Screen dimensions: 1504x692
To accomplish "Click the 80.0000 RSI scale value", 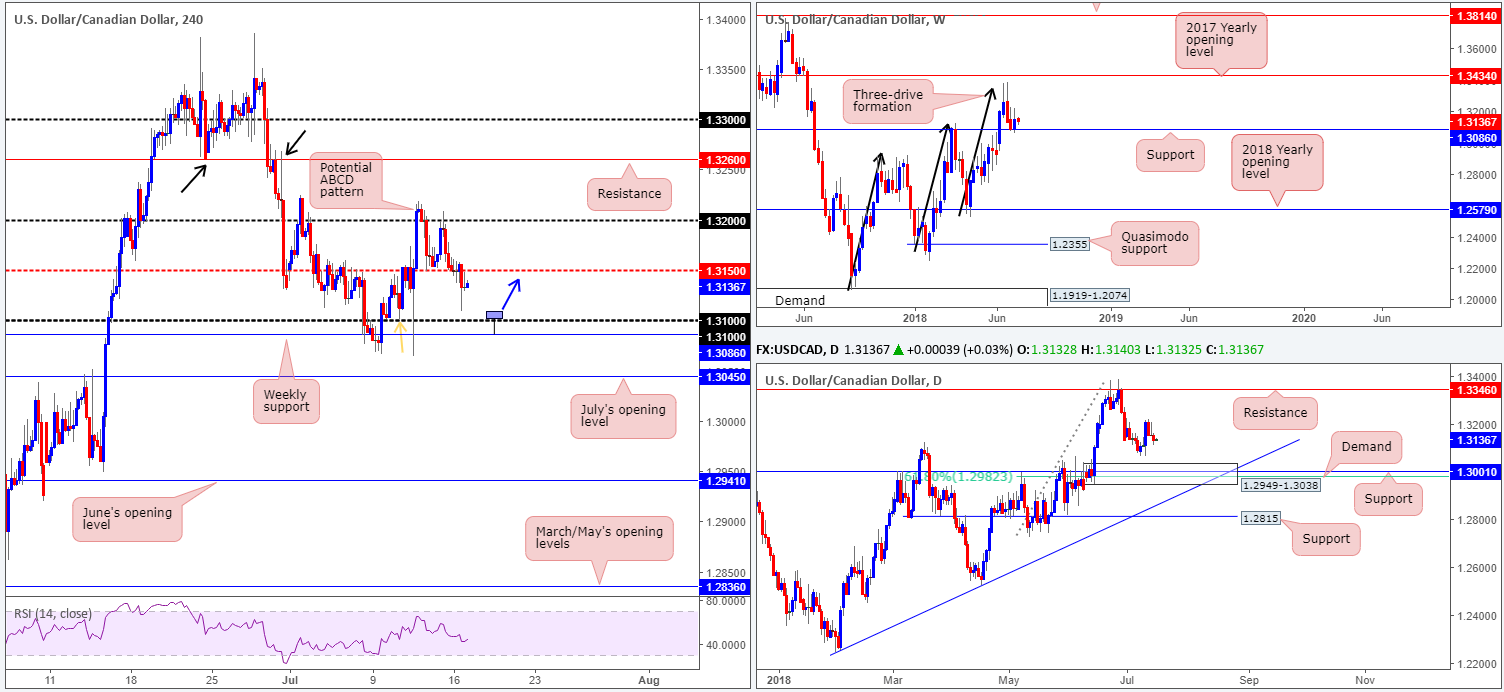I will click(724, 602).
